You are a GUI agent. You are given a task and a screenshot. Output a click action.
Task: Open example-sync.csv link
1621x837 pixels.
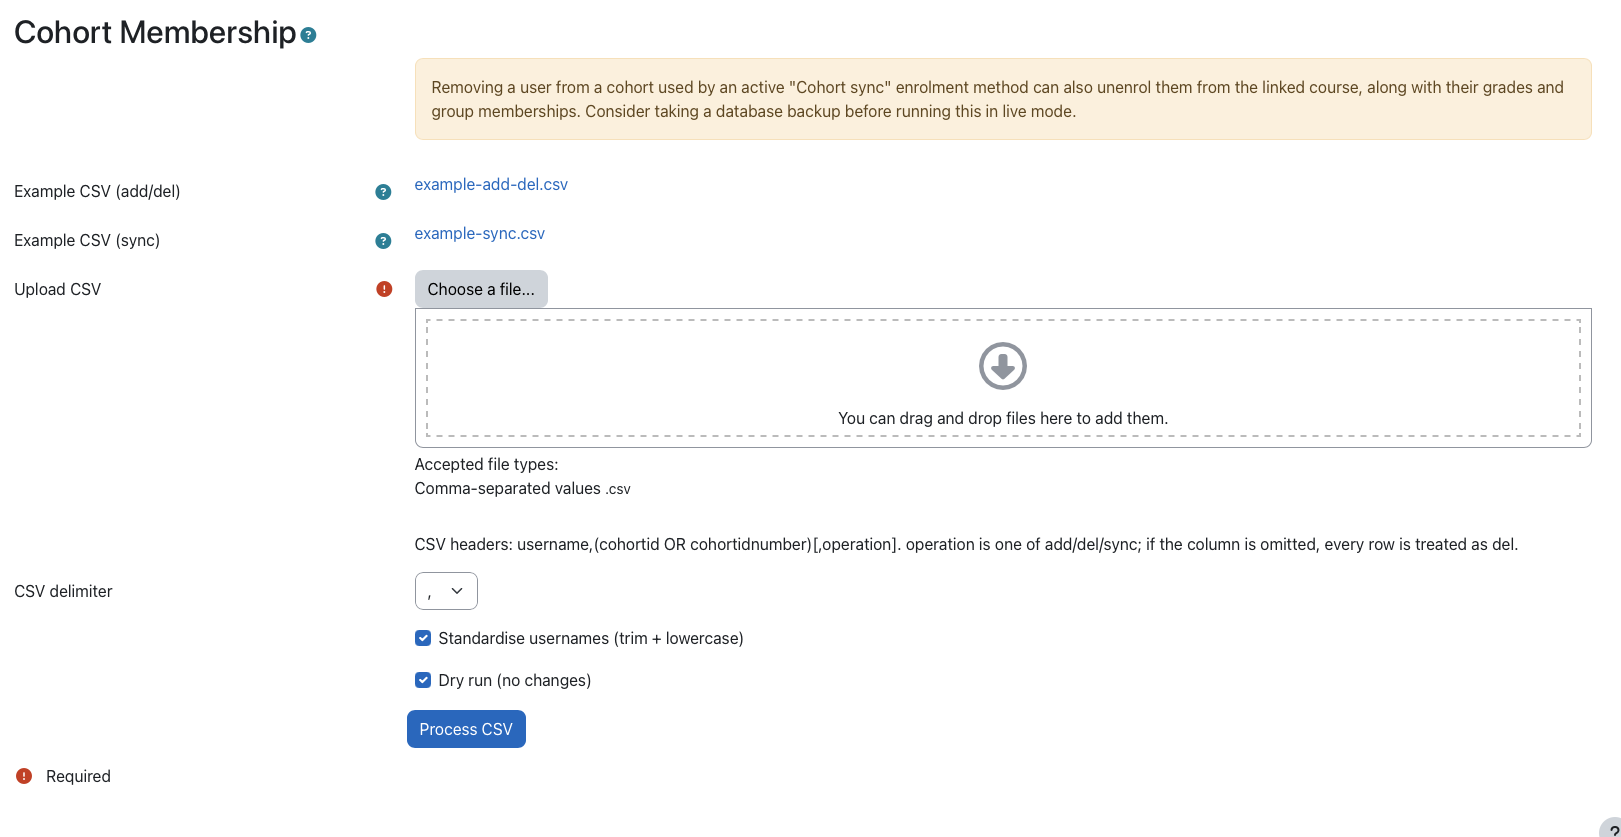tap(480, 233)
